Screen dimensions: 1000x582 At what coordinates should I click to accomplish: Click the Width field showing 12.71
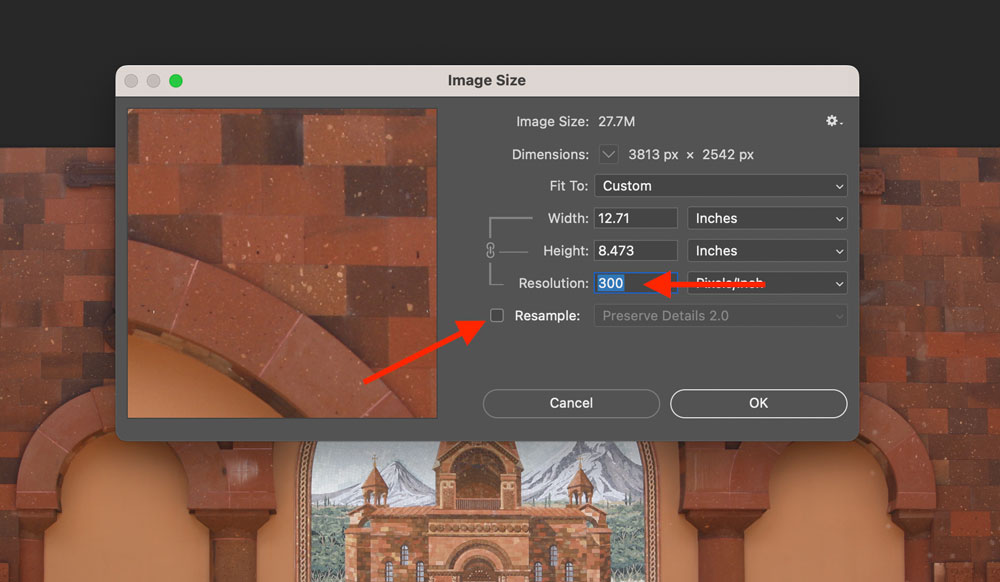(636, 218)
